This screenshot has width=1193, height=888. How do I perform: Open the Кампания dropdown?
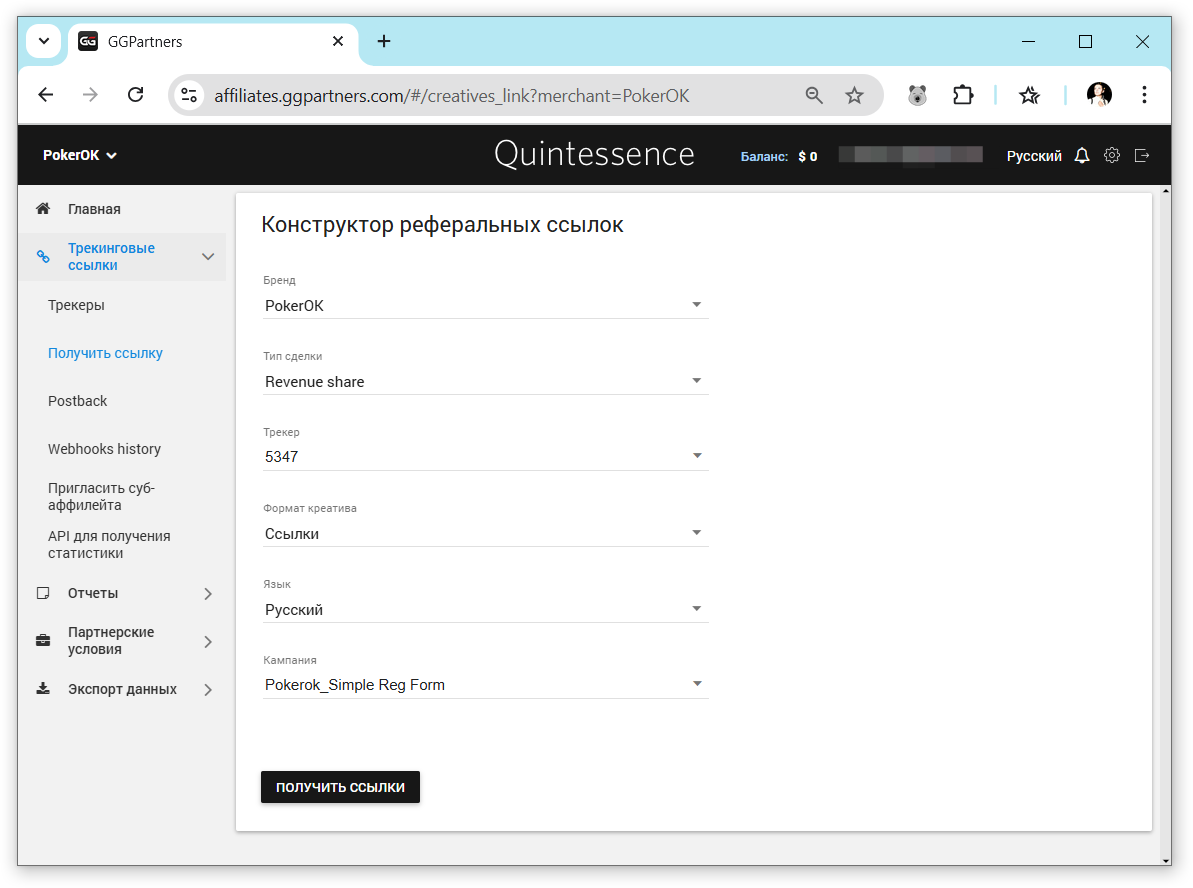485,685
